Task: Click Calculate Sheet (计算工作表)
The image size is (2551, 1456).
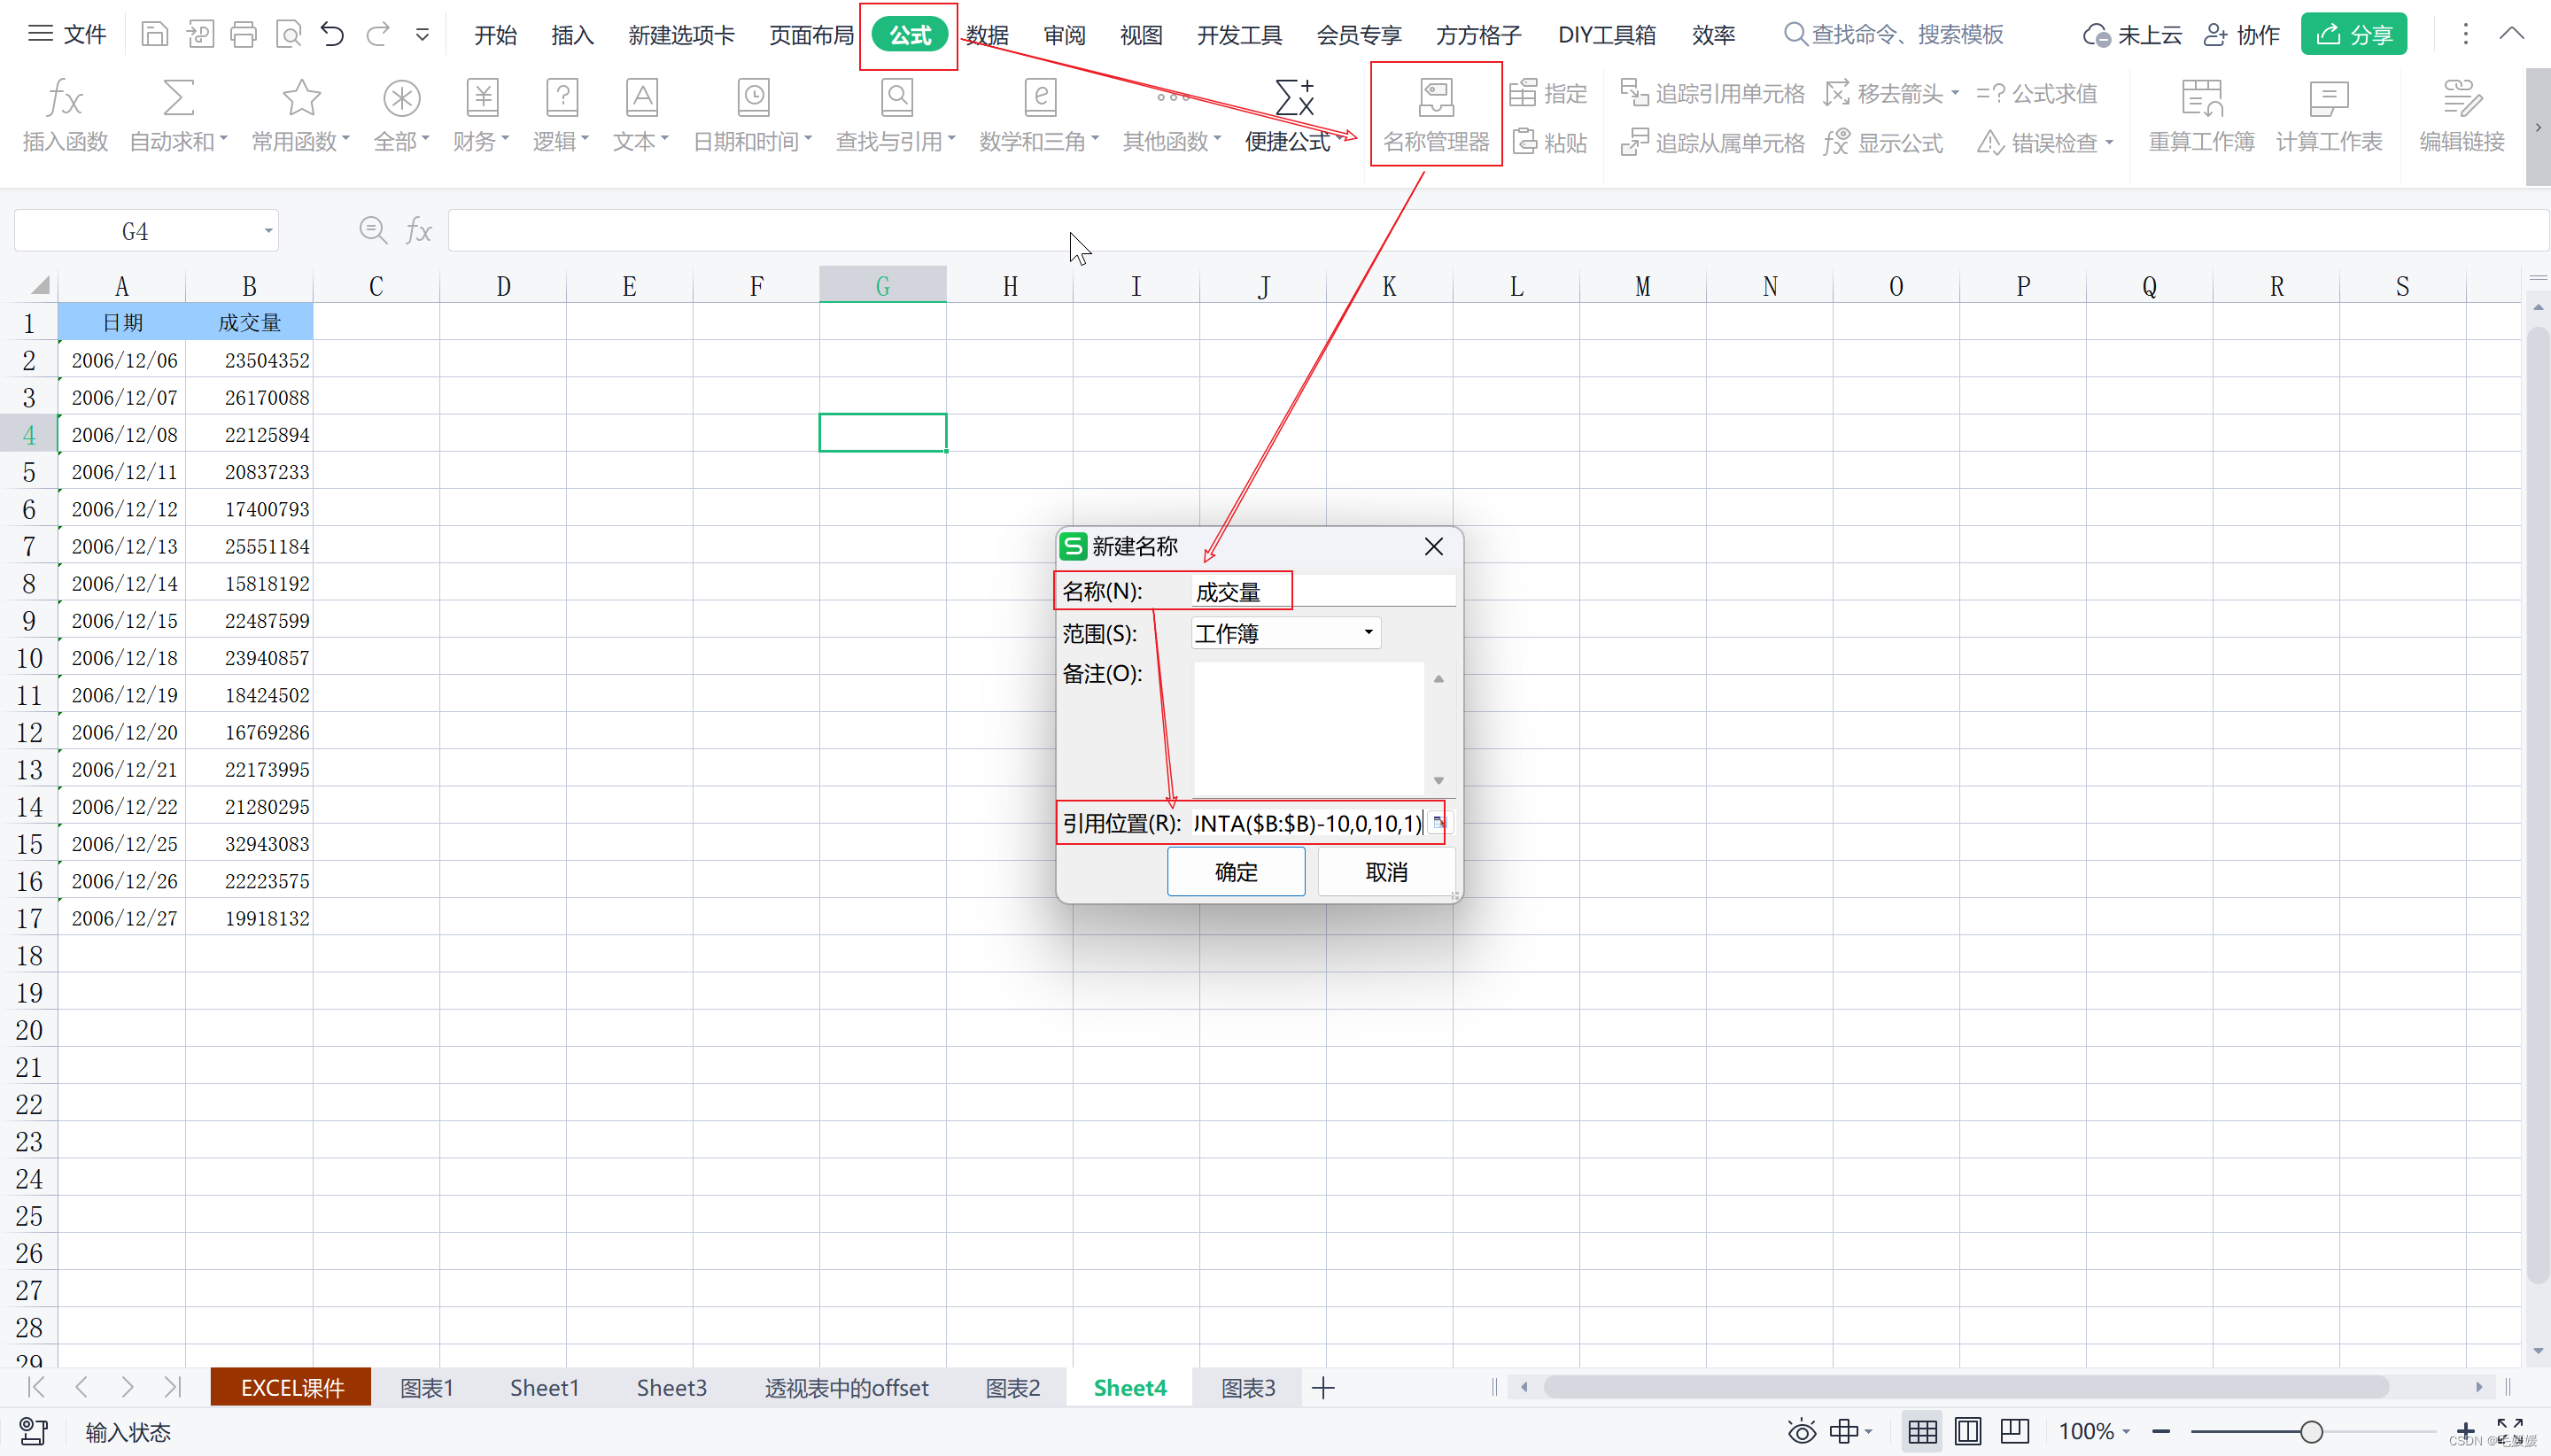Action: pyautogui.click(x=2329, y=116)
